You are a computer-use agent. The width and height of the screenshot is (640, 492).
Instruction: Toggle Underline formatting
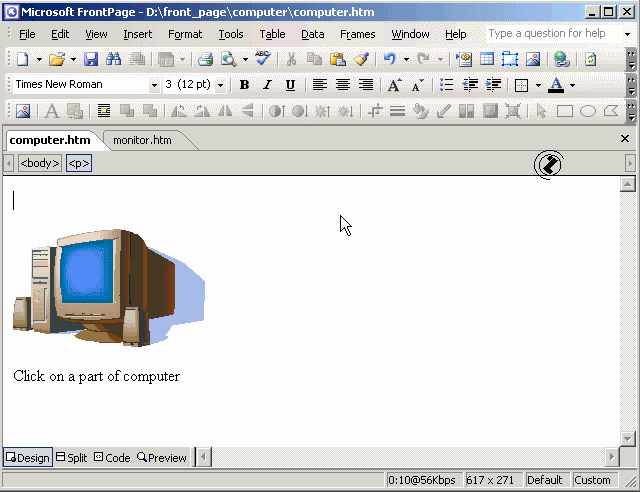pos(290,85)
